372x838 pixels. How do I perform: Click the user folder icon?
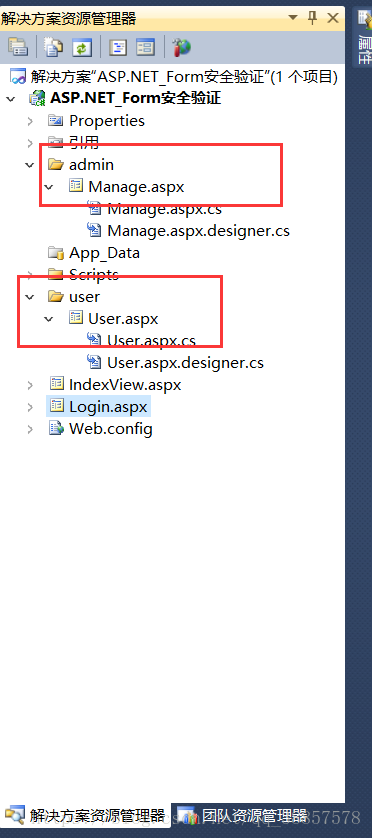[x=56, y=297]
